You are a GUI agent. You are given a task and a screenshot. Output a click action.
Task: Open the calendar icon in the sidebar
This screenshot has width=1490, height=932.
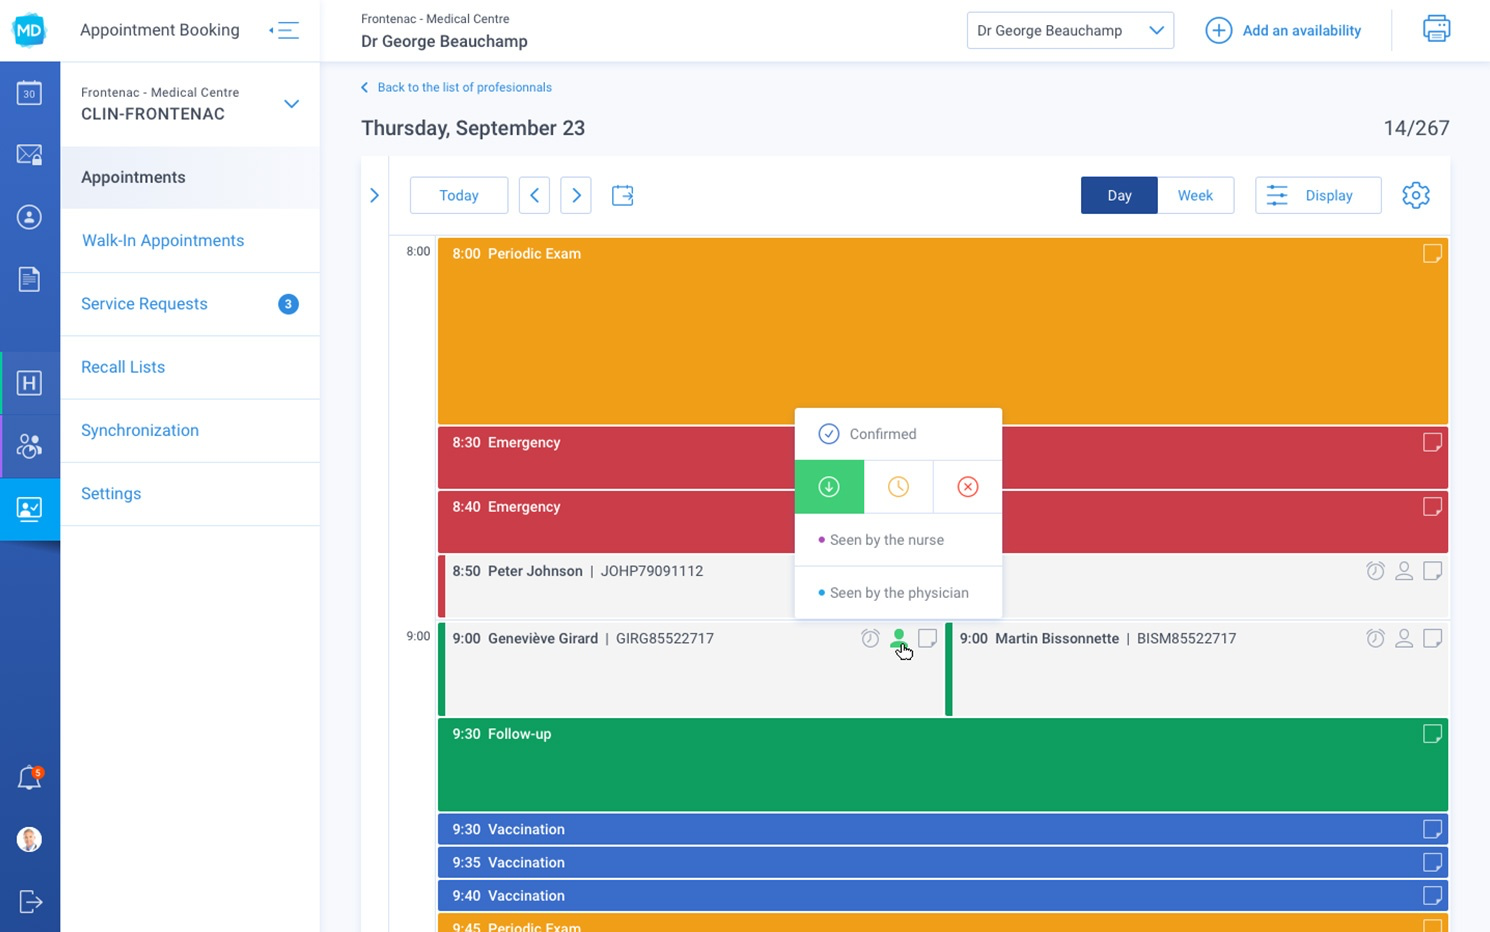(x=30, y=93)
